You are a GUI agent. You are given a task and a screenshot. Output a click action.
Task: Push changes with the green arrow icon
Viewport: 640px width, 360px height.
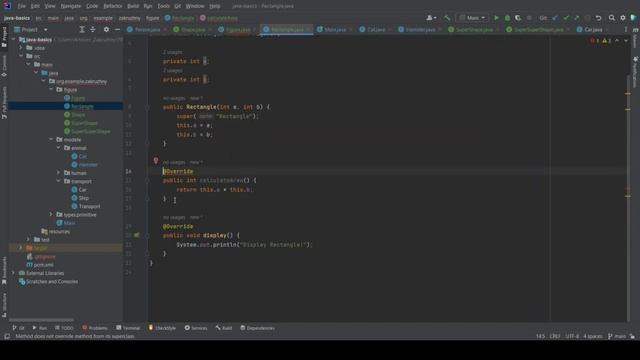click(x=576, y=18)
